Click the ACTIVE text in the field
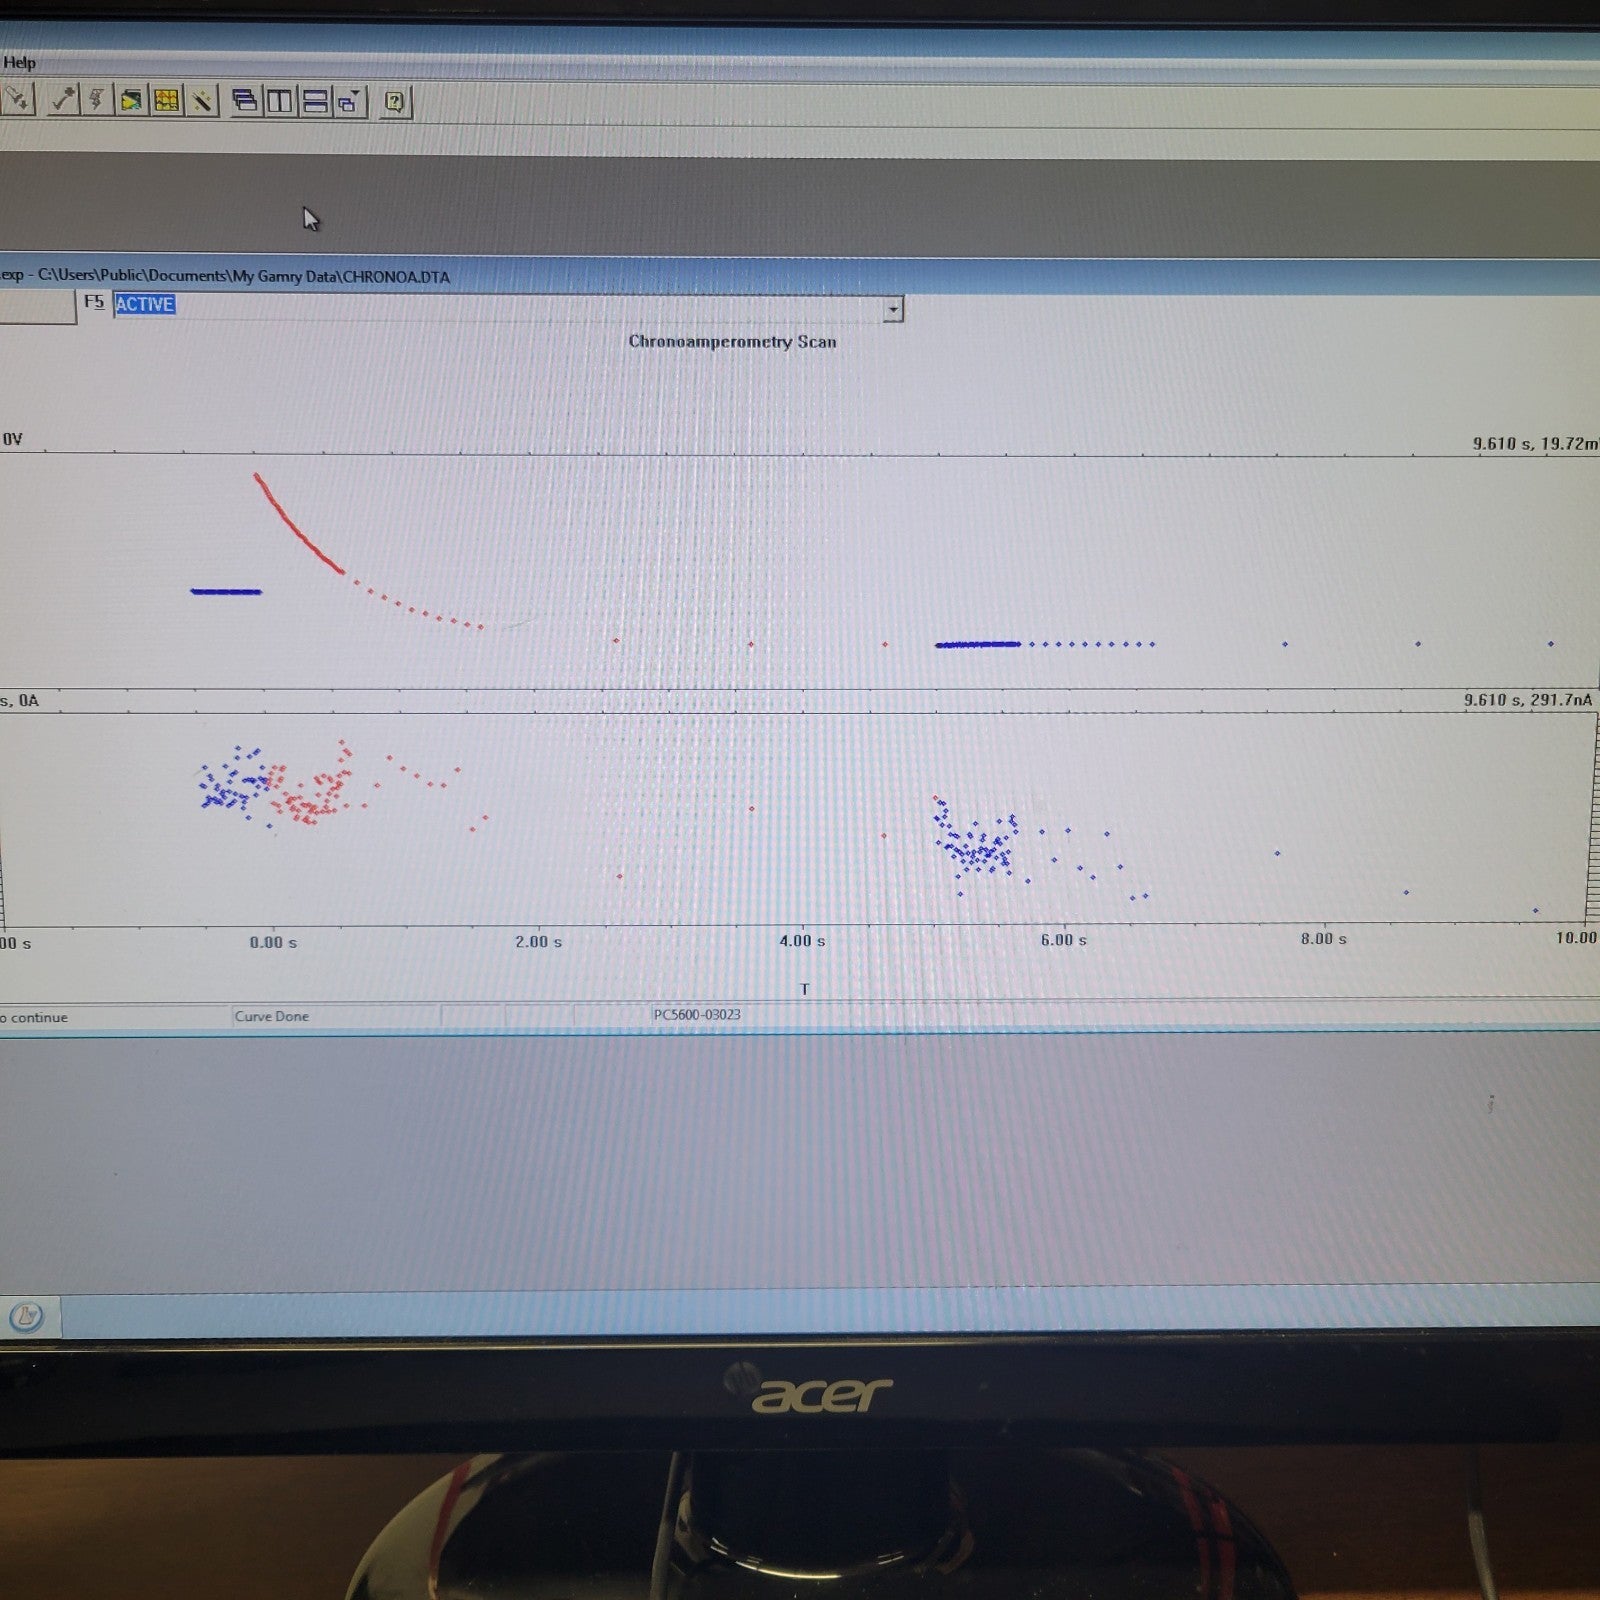Screen dimensions: 1600x1600 (x=145, y=305)
